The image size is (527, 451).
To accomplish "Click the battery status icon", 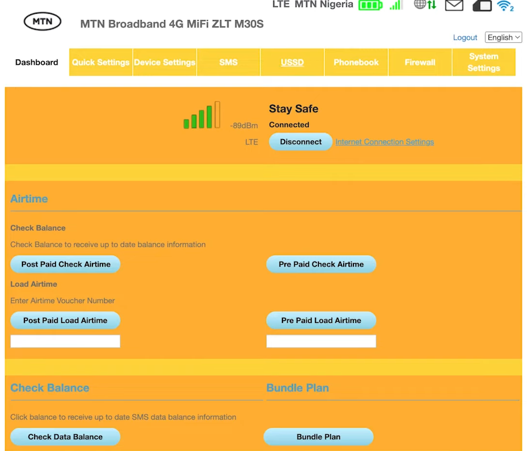I will (370, 5).
